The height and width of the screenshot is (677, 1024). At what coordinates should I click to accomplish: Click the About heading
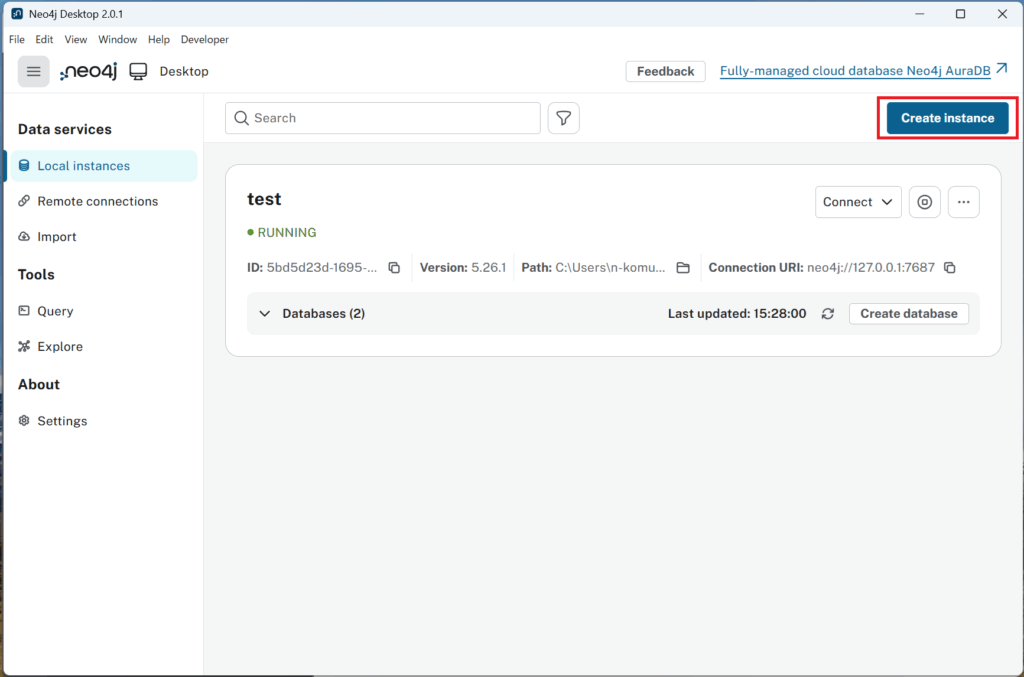click(39, 385)
